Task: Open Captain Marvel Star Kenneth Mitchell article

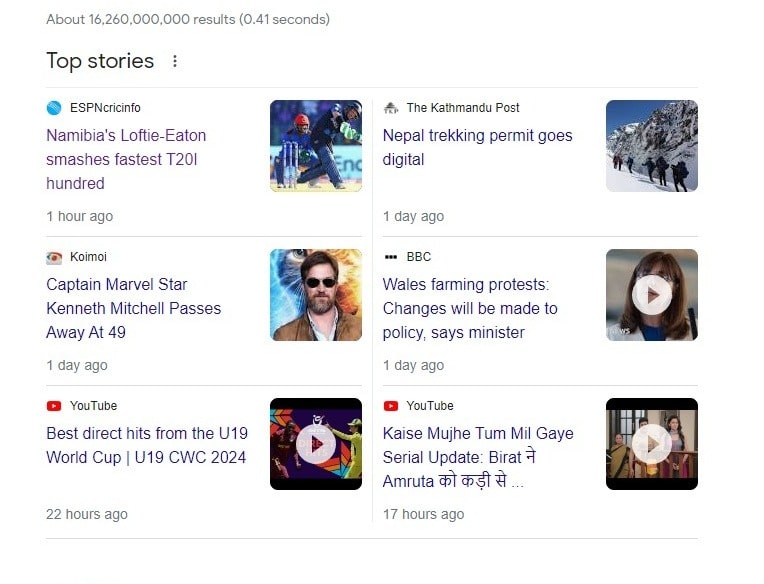Action: pos(134,308)
